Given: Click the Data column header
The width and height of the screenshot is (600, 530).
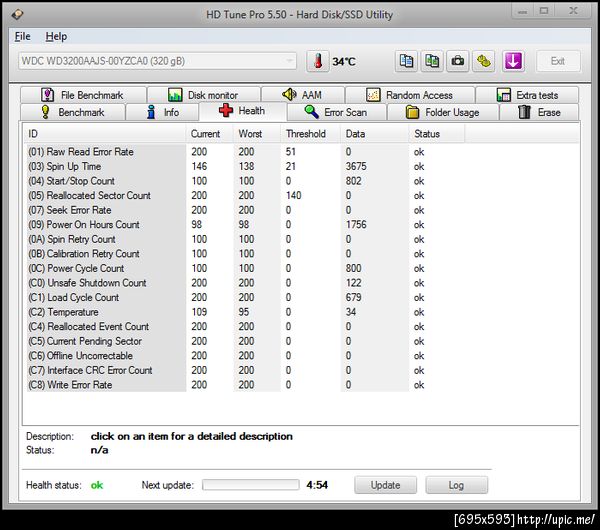Looking at the screenshot, I should pos(375,134).
